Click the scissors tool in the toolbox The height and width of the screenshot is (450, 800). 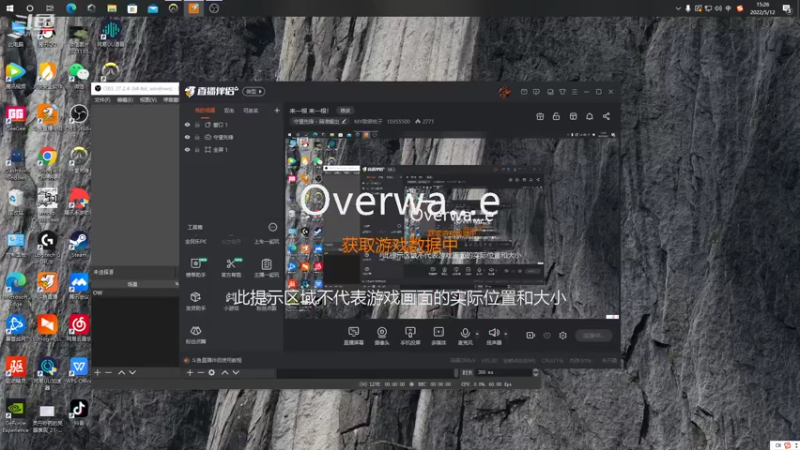(231, 264)
